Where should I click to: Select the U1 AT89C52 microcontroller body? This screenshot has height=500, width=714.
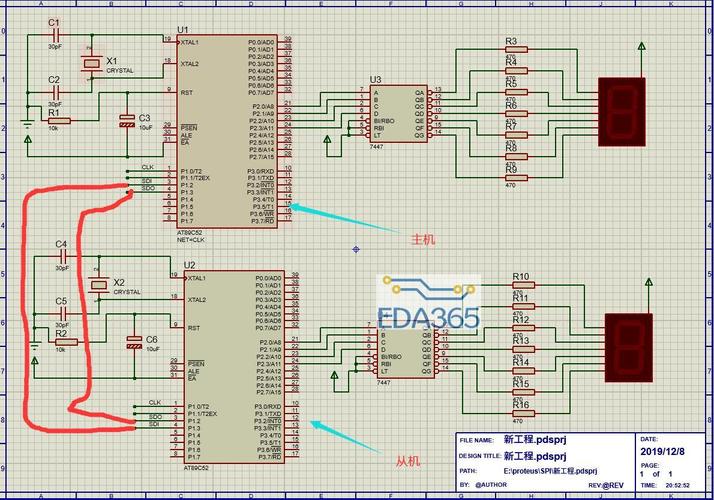coord(227,131)
